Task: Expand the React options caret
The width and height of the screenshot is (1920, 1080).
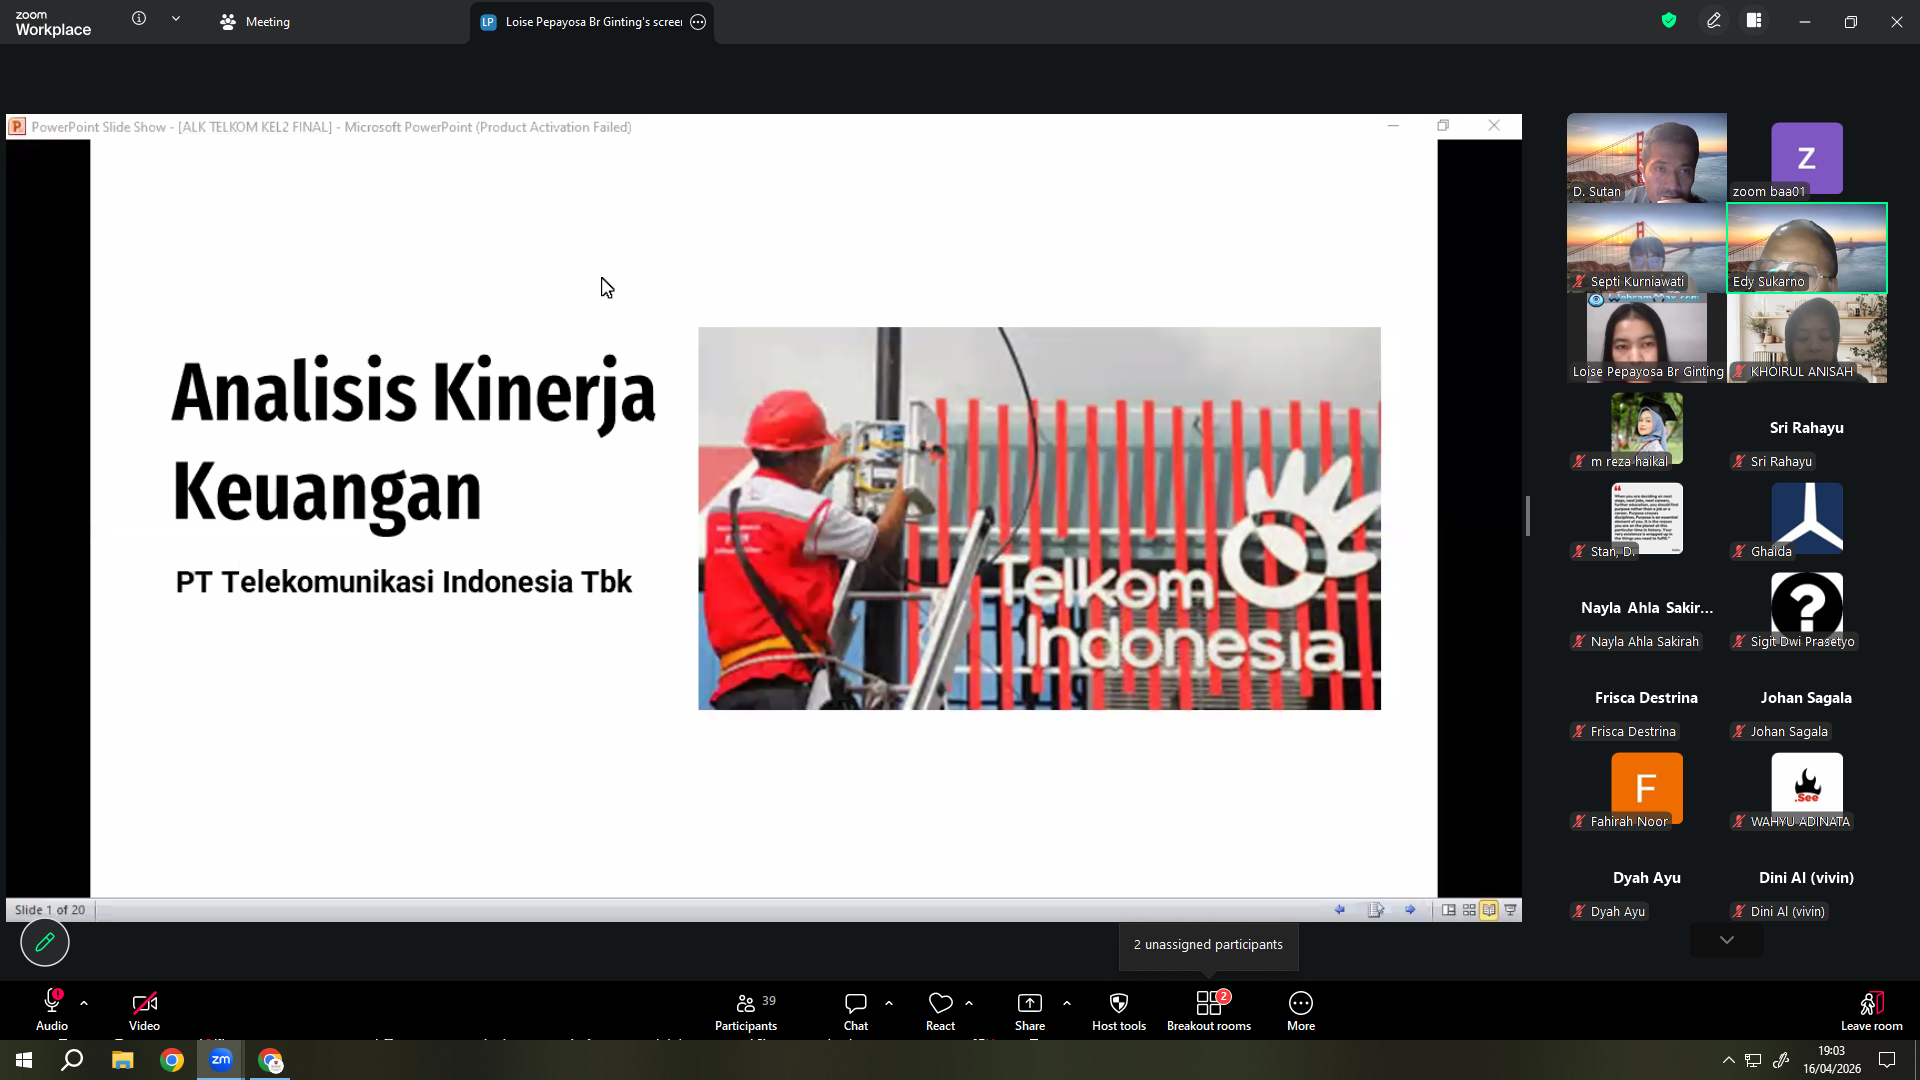Action: click(x=969, y=1003)
